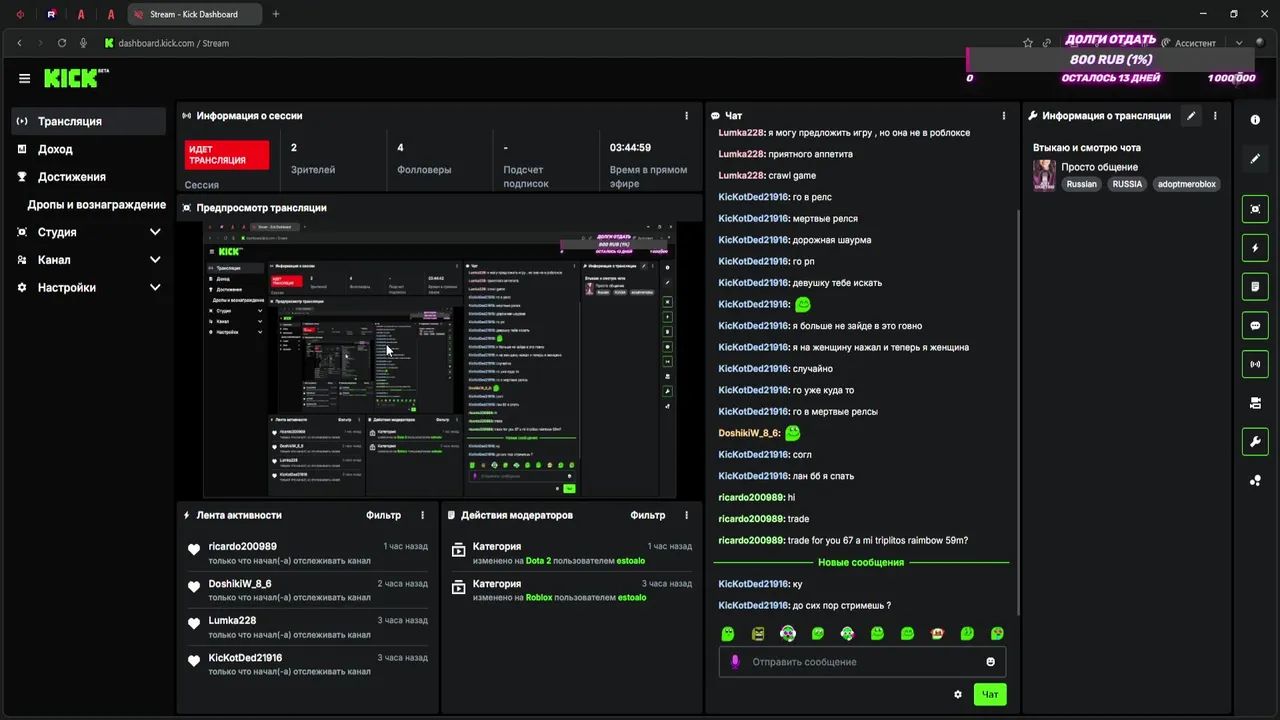Click the three-circles icon at the sidebar bottom
Screen dimensions: 1280x720
click(1255, 481)
